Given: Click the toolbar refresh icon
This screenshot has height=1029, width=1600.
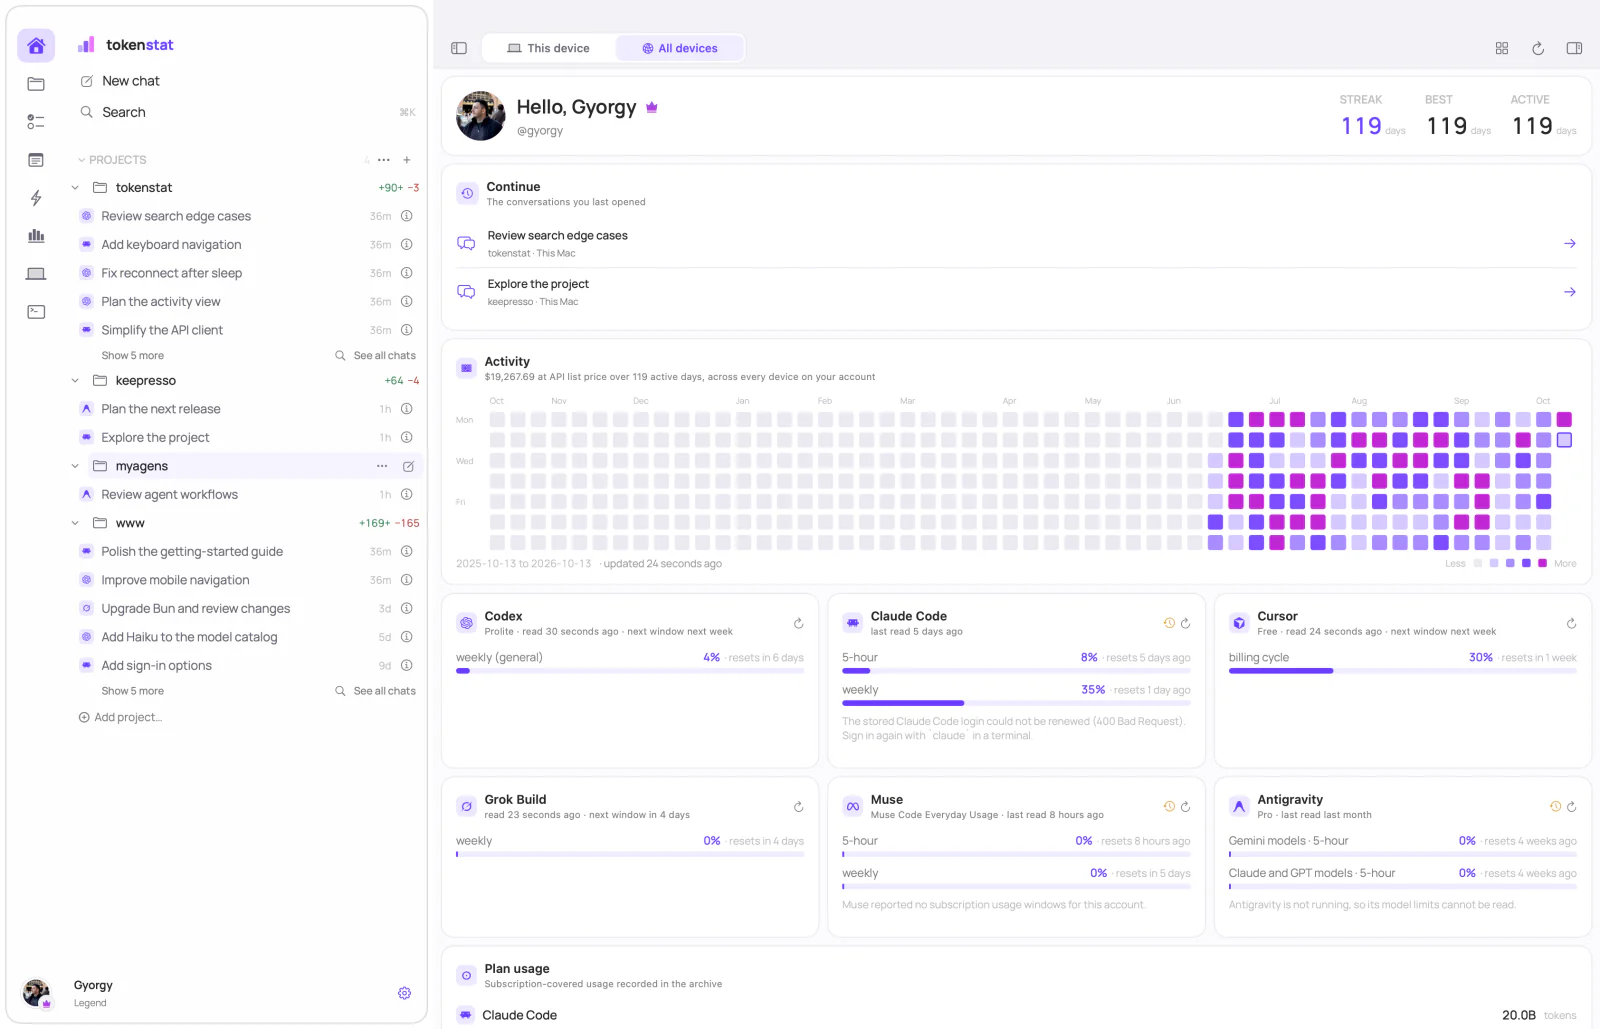Looking at the screenshot, I should (1538, 48).
